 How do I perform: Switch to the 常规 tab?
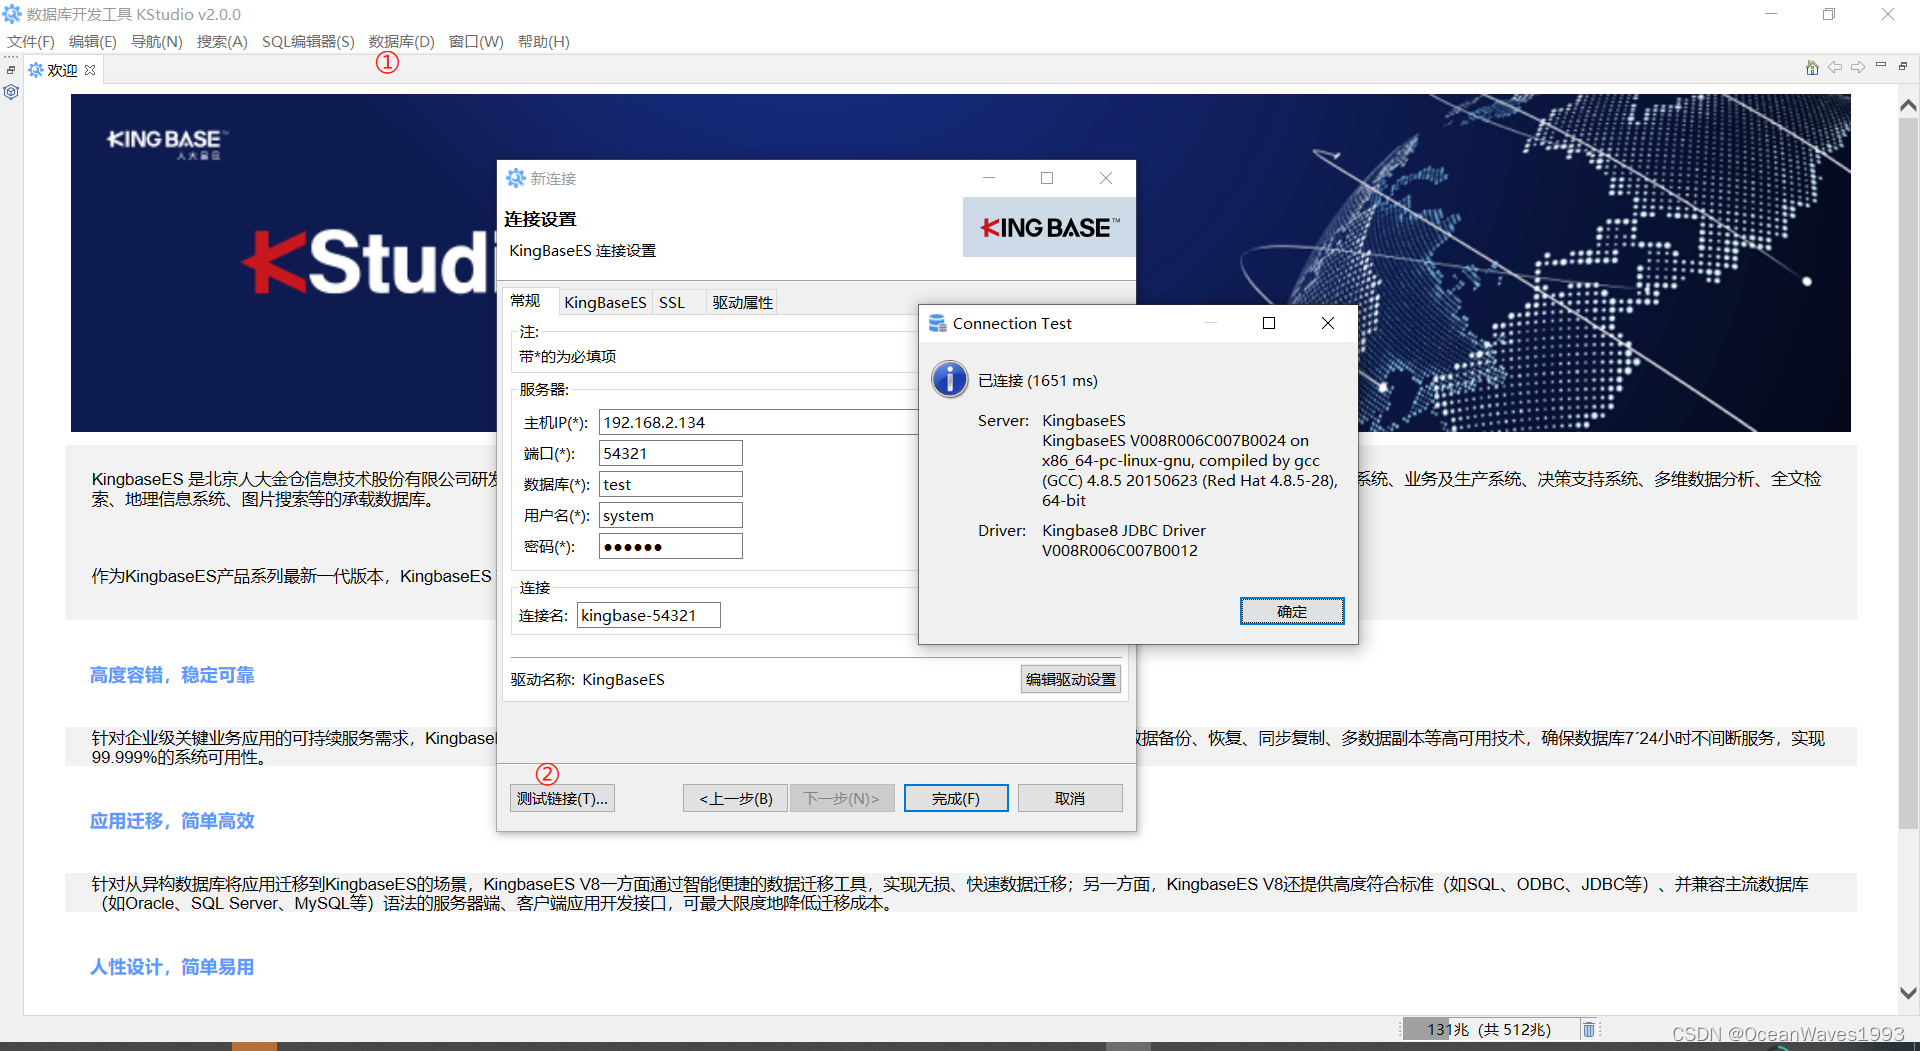(x=526, y=301)
